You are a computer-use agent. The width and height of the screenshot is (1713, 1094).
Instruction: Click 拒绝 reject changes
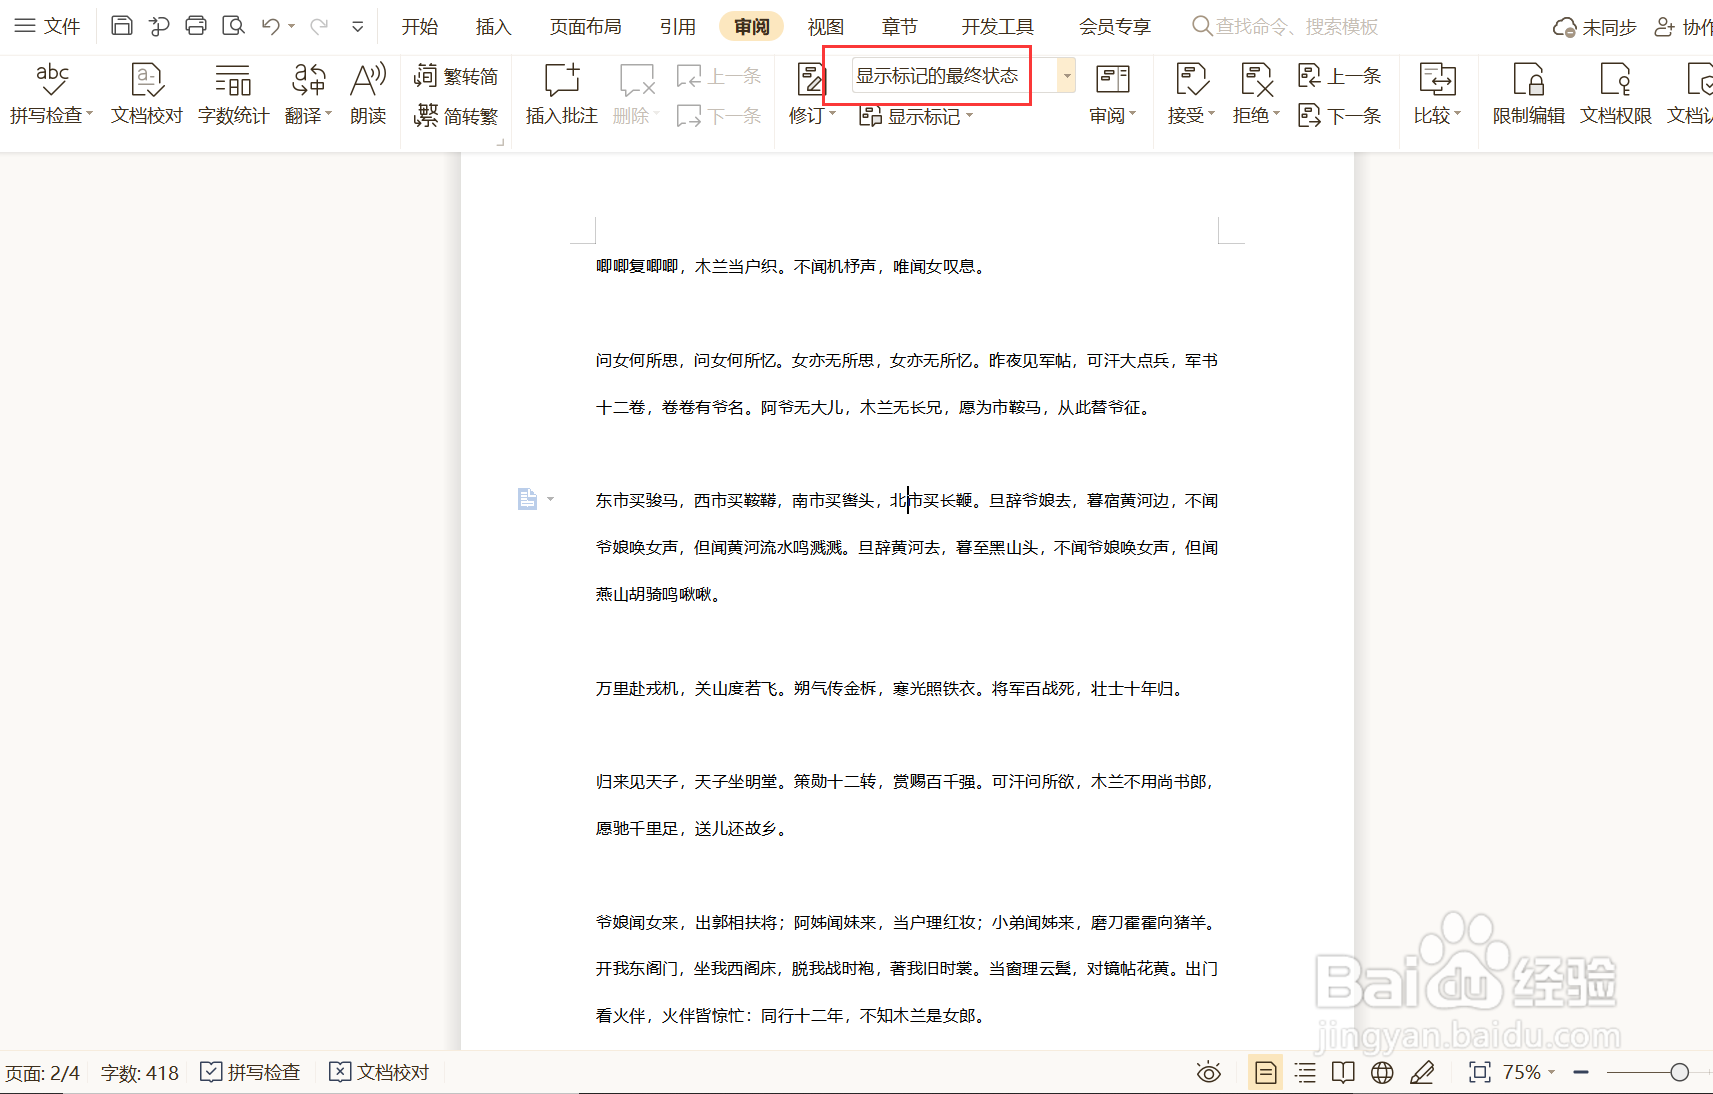click(1256, 95)
